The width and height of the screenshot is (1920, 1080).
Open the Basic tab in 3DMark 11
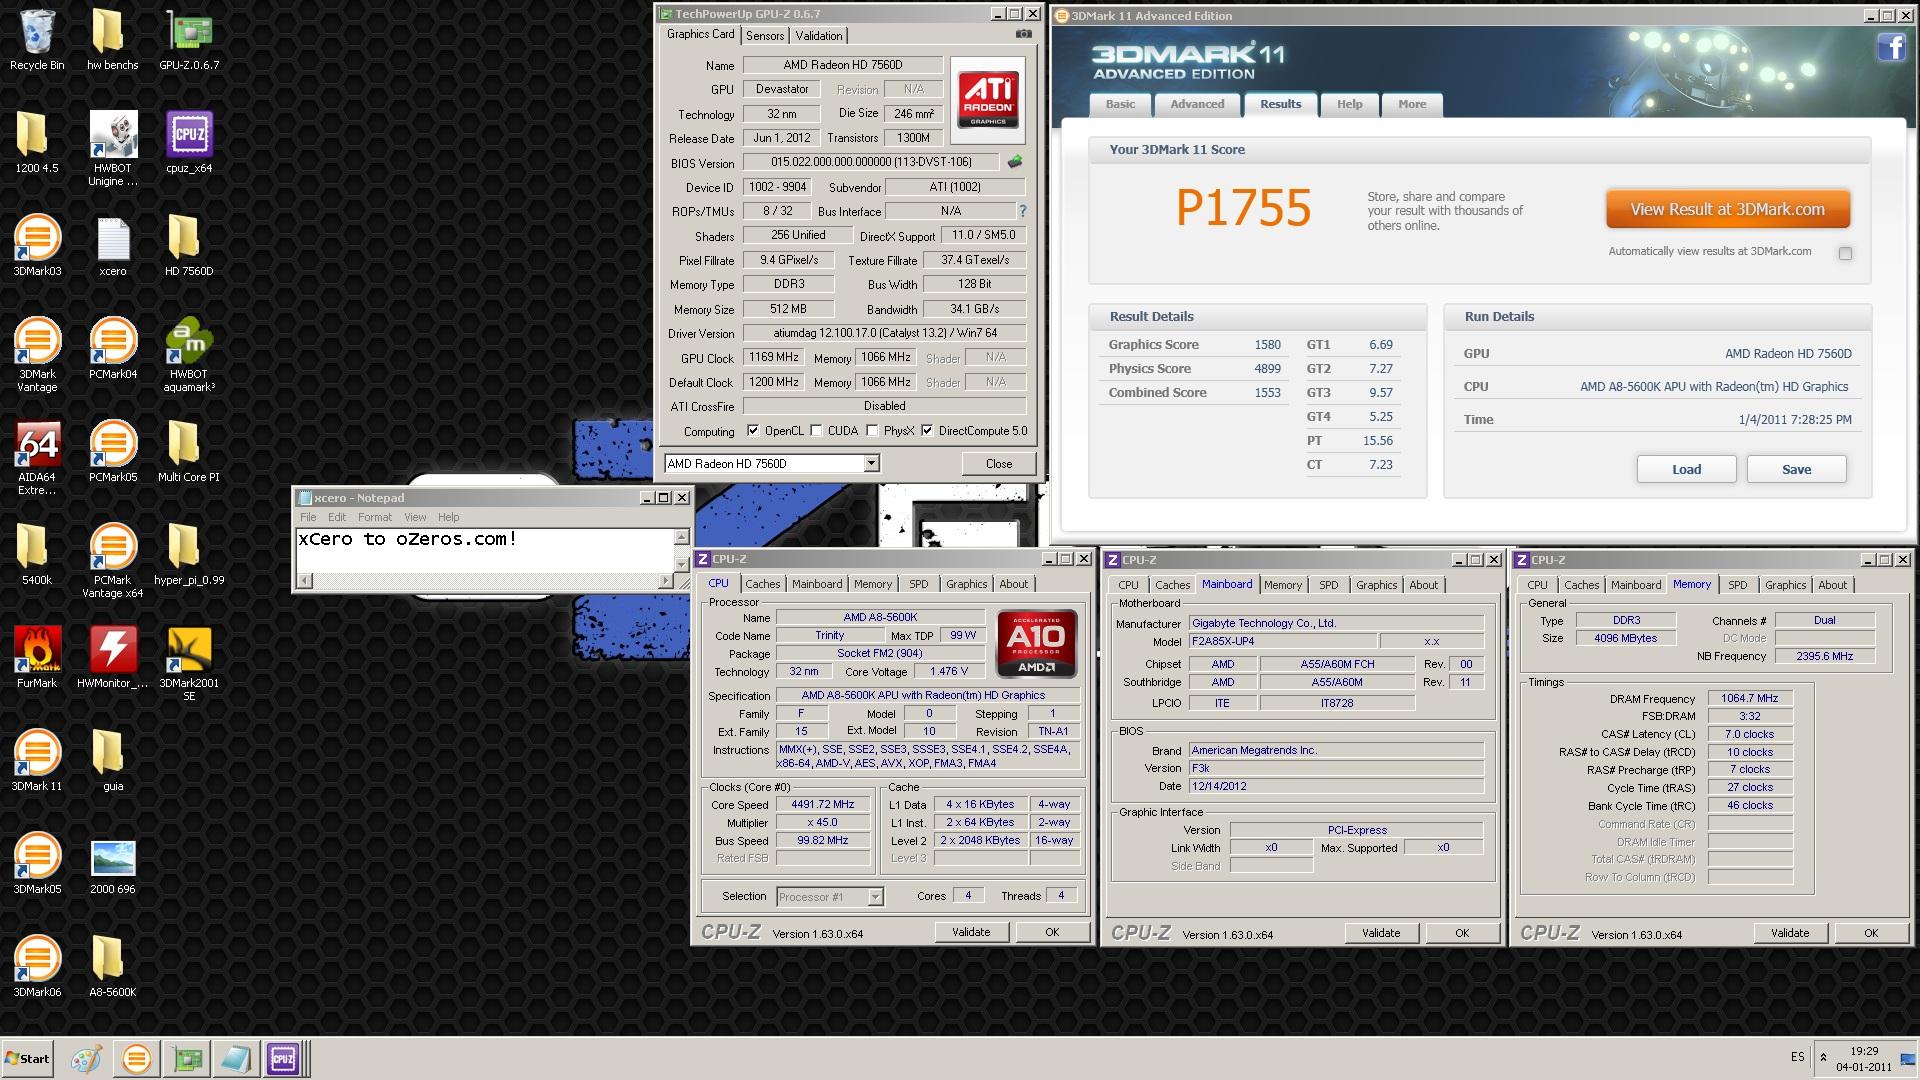pos(1120,104)
